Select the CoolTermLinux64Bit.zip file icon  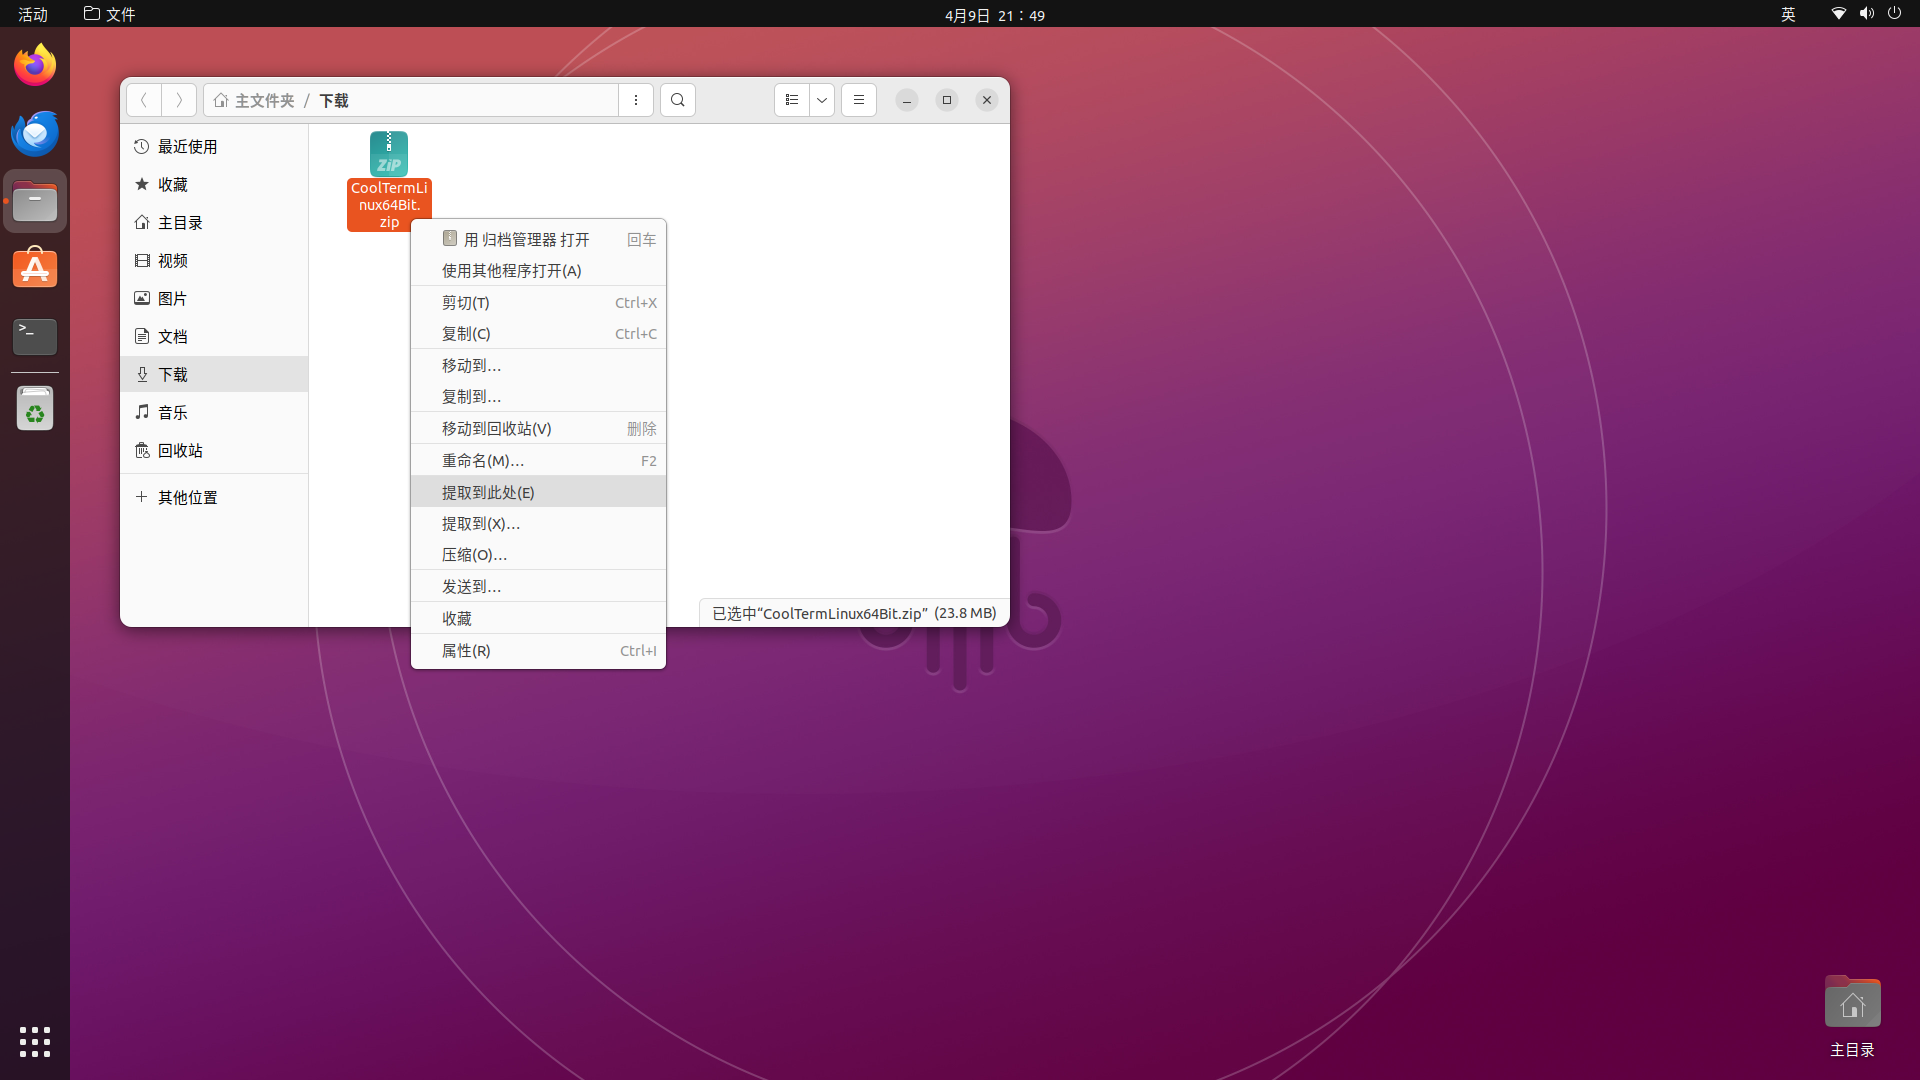tap(389, 155)
